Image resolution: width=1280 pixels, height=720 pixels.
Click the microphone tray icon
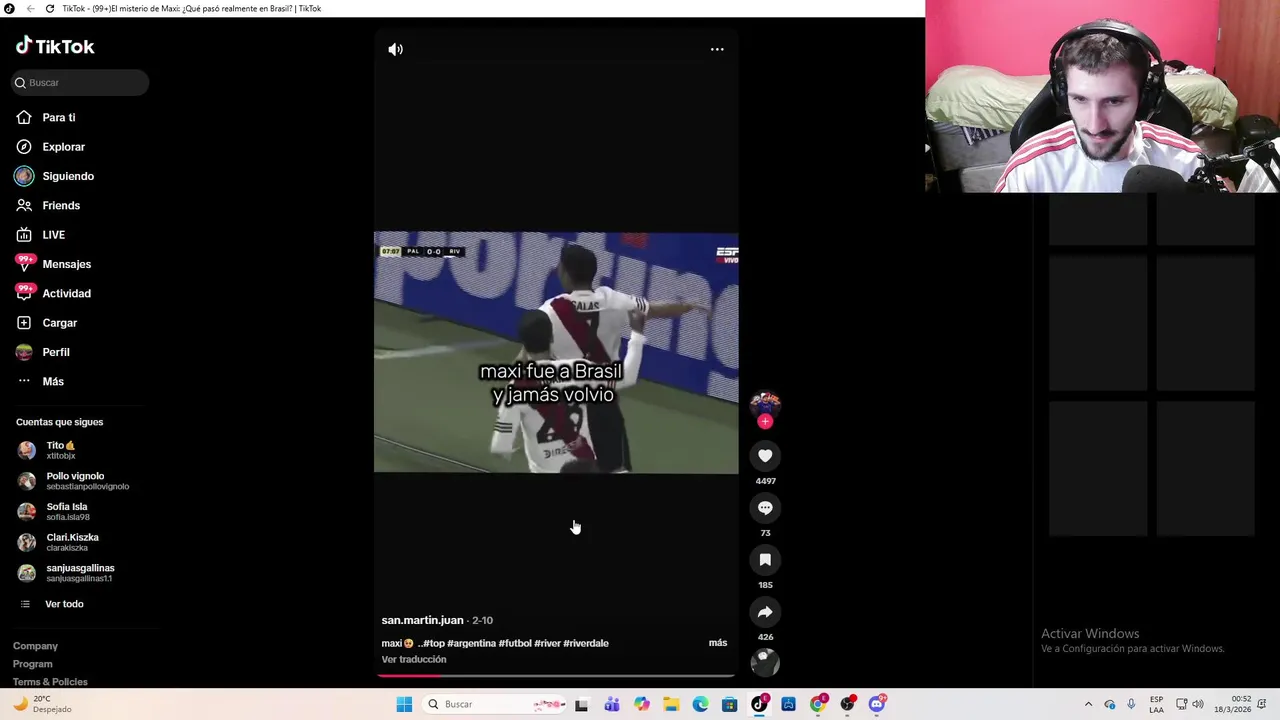[x=1131, y=704]
